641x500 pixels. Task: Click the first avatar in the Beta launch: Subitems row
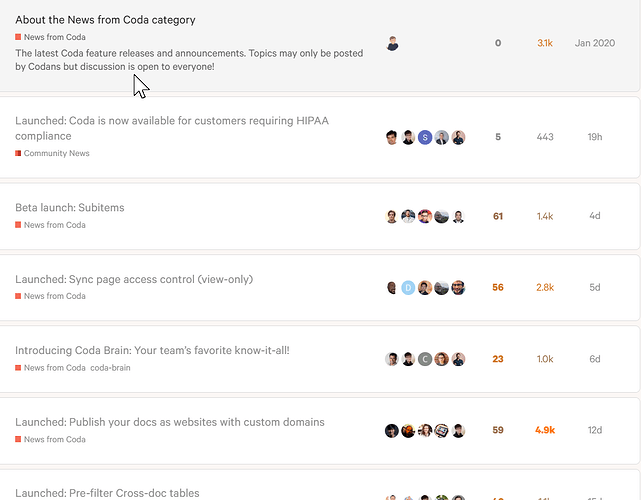[392, 217]
